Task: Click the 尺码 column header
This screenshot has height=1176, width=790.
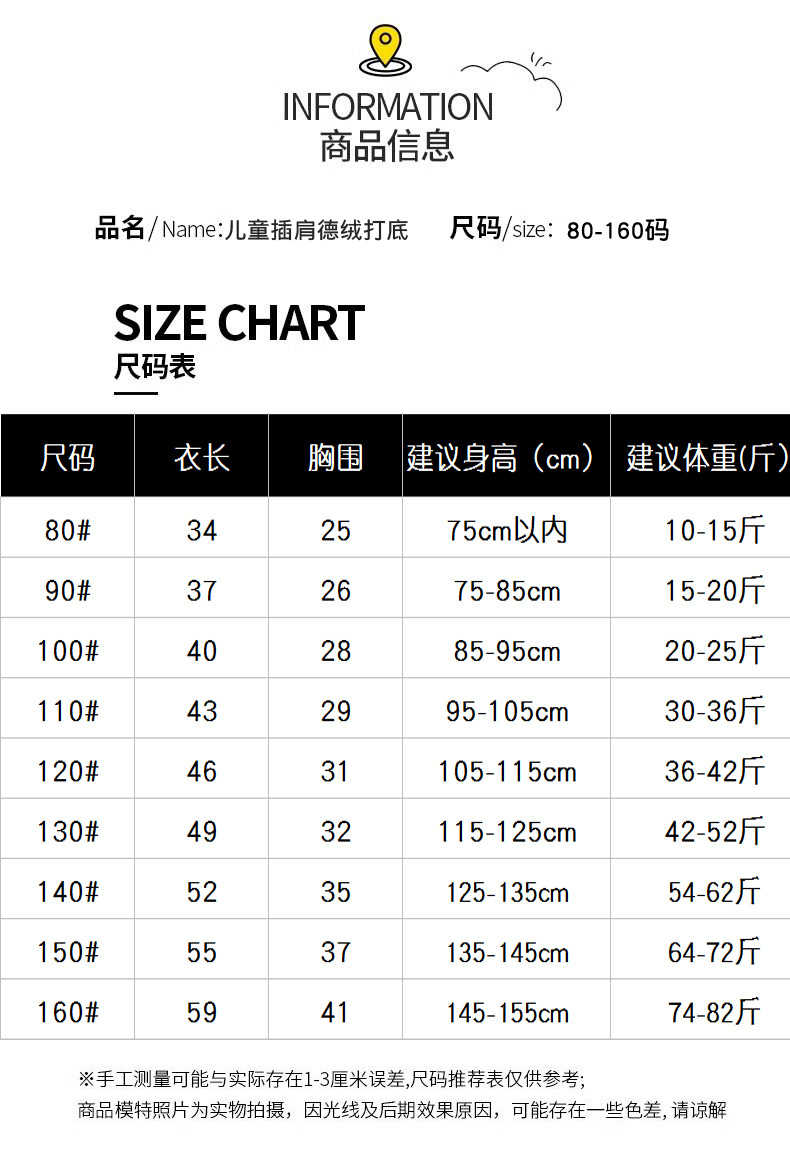Action: point(67,458)
